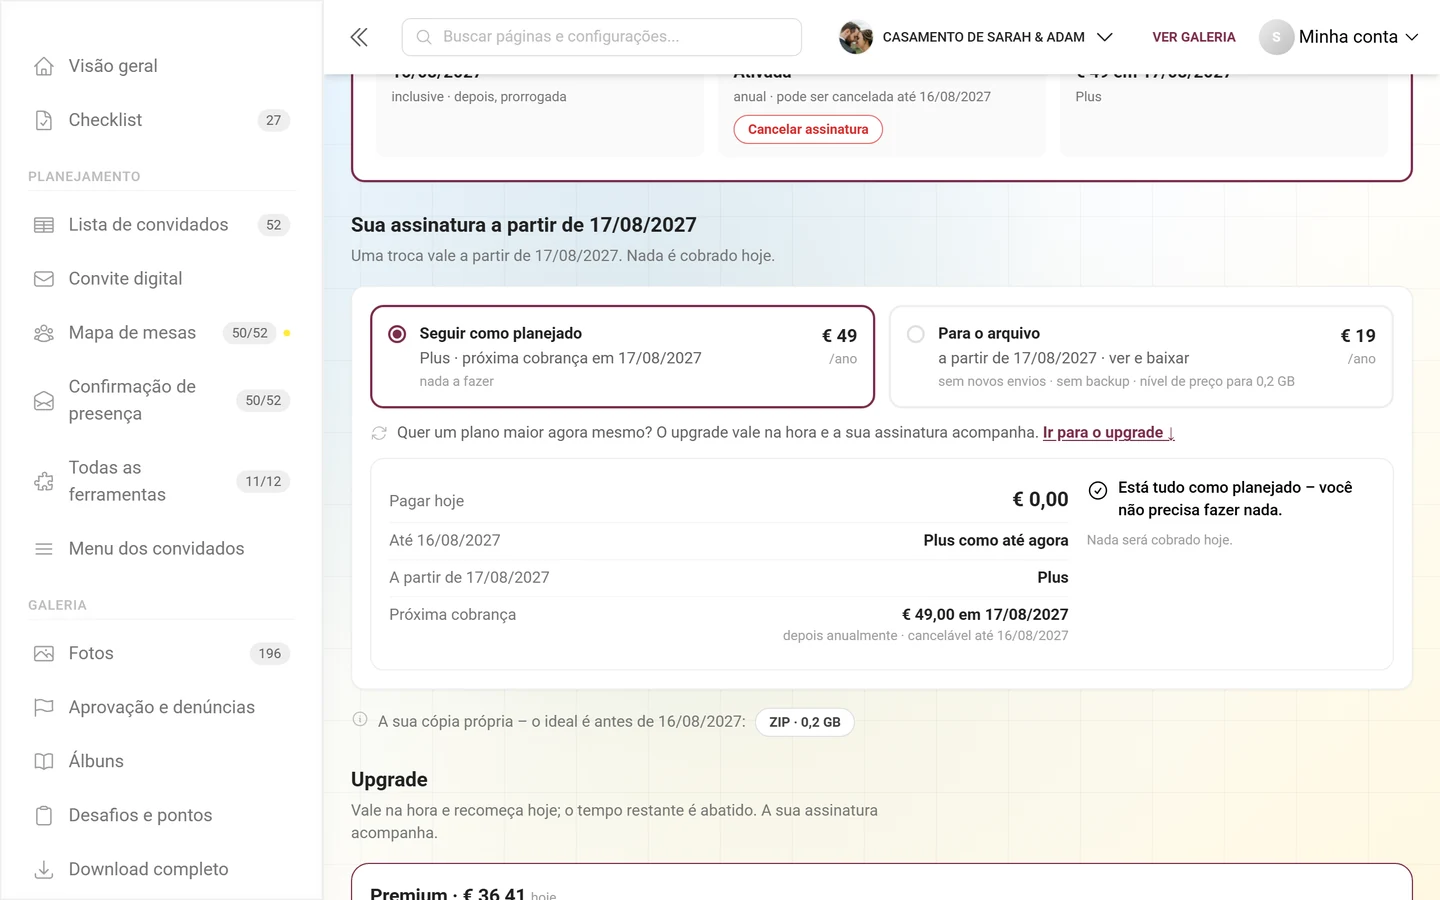1440x900 pixels.
Task: Click the Desafios e pontos clipboard icon
Action: [x=44, y=816]
